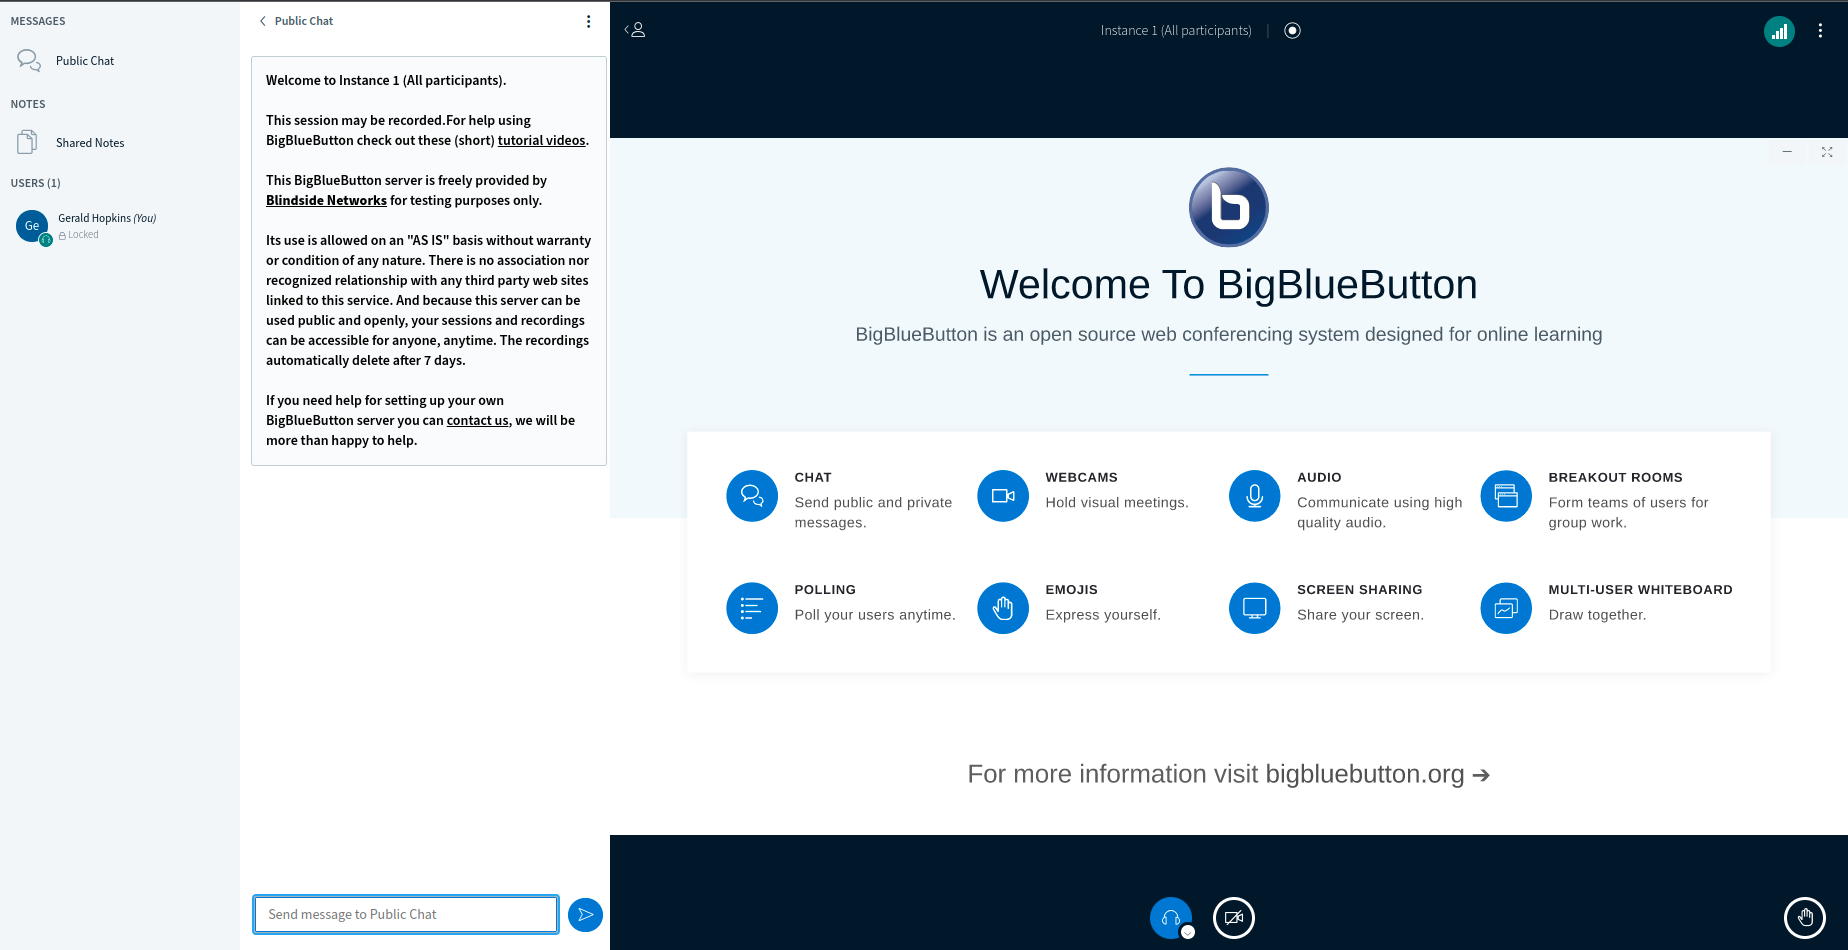
Task: Open the tutorial videos link
Action: [x=542, y=141]
